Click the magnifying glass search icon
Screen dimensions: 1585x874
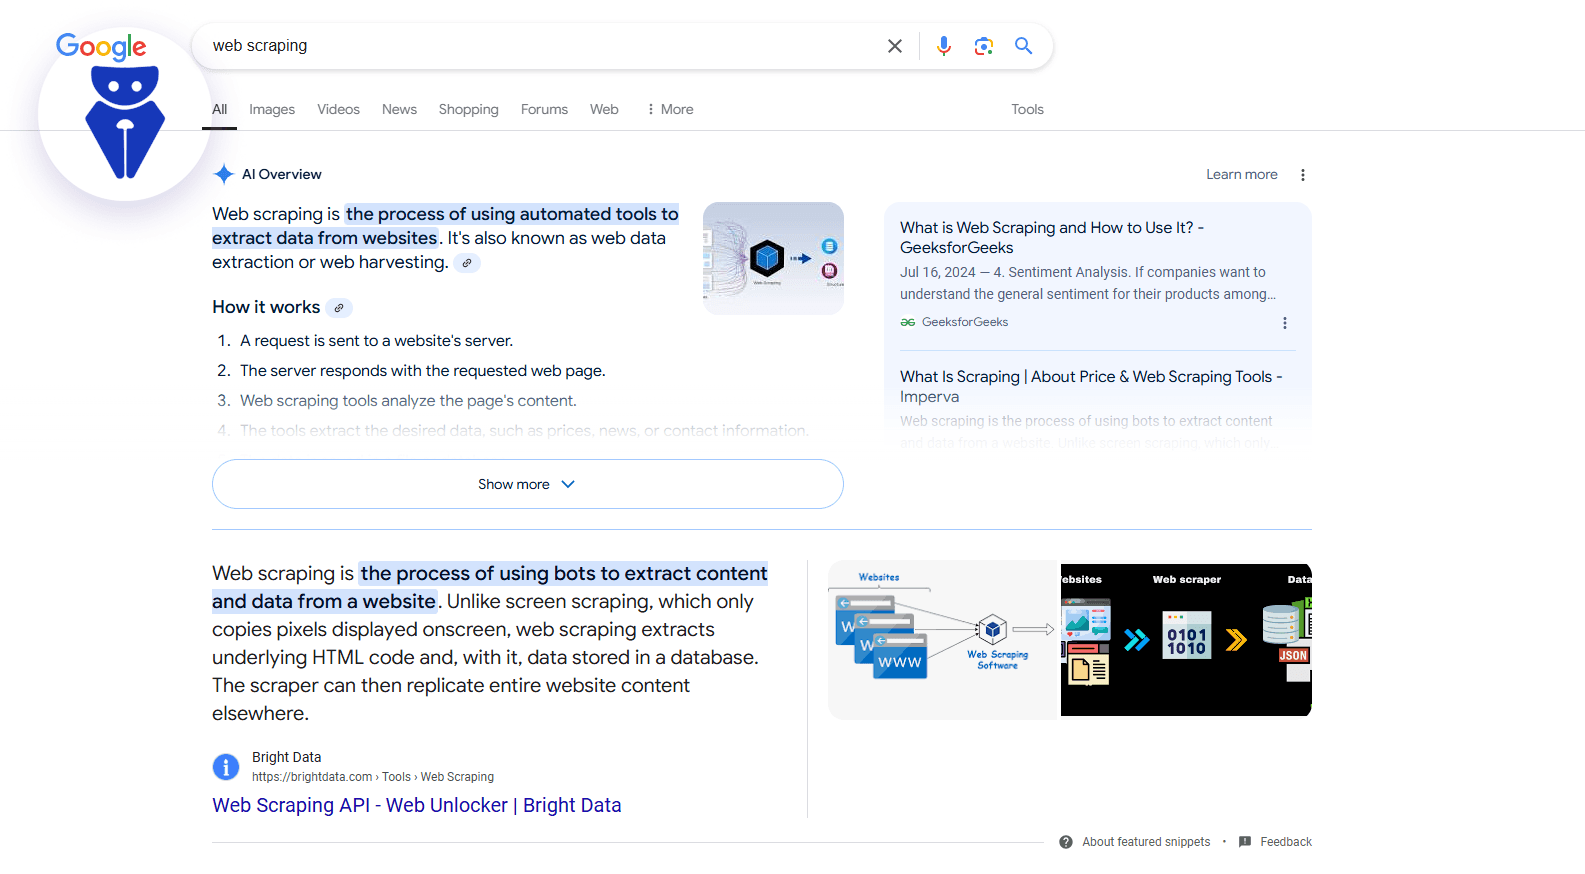tap(1023, 46)
